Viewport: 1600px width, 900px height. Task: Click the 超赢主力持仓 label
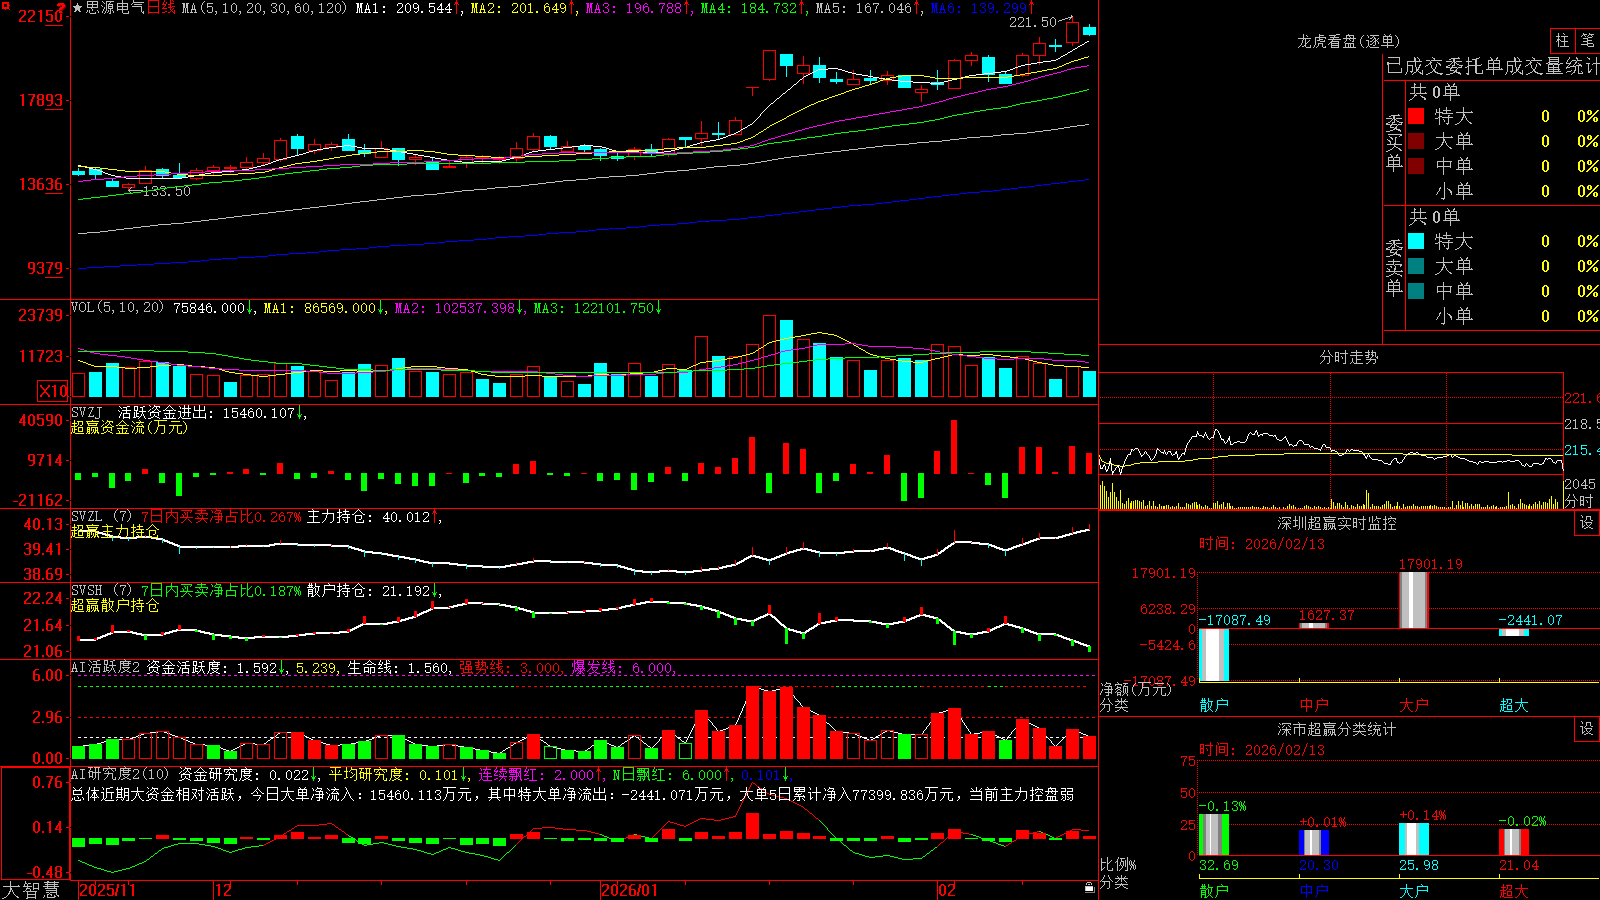[x=115, y=531]
